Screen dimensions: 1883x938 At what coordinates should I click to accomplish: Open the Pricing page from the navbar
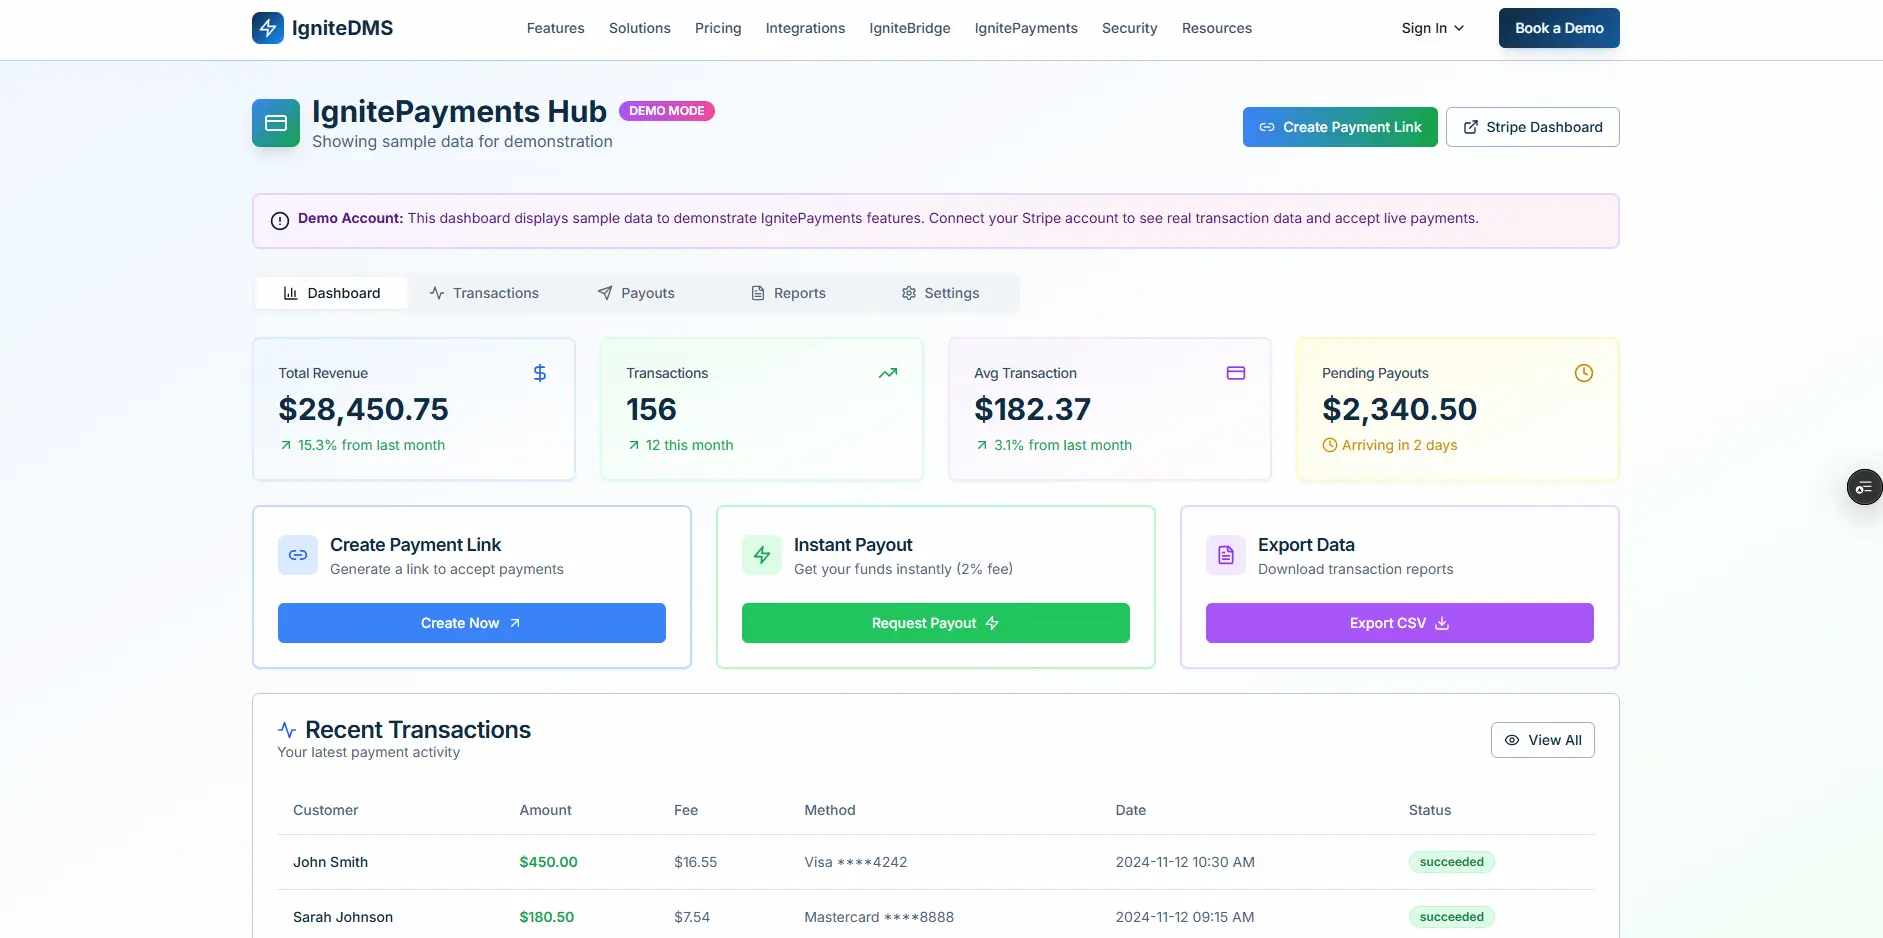pos(717,28)
